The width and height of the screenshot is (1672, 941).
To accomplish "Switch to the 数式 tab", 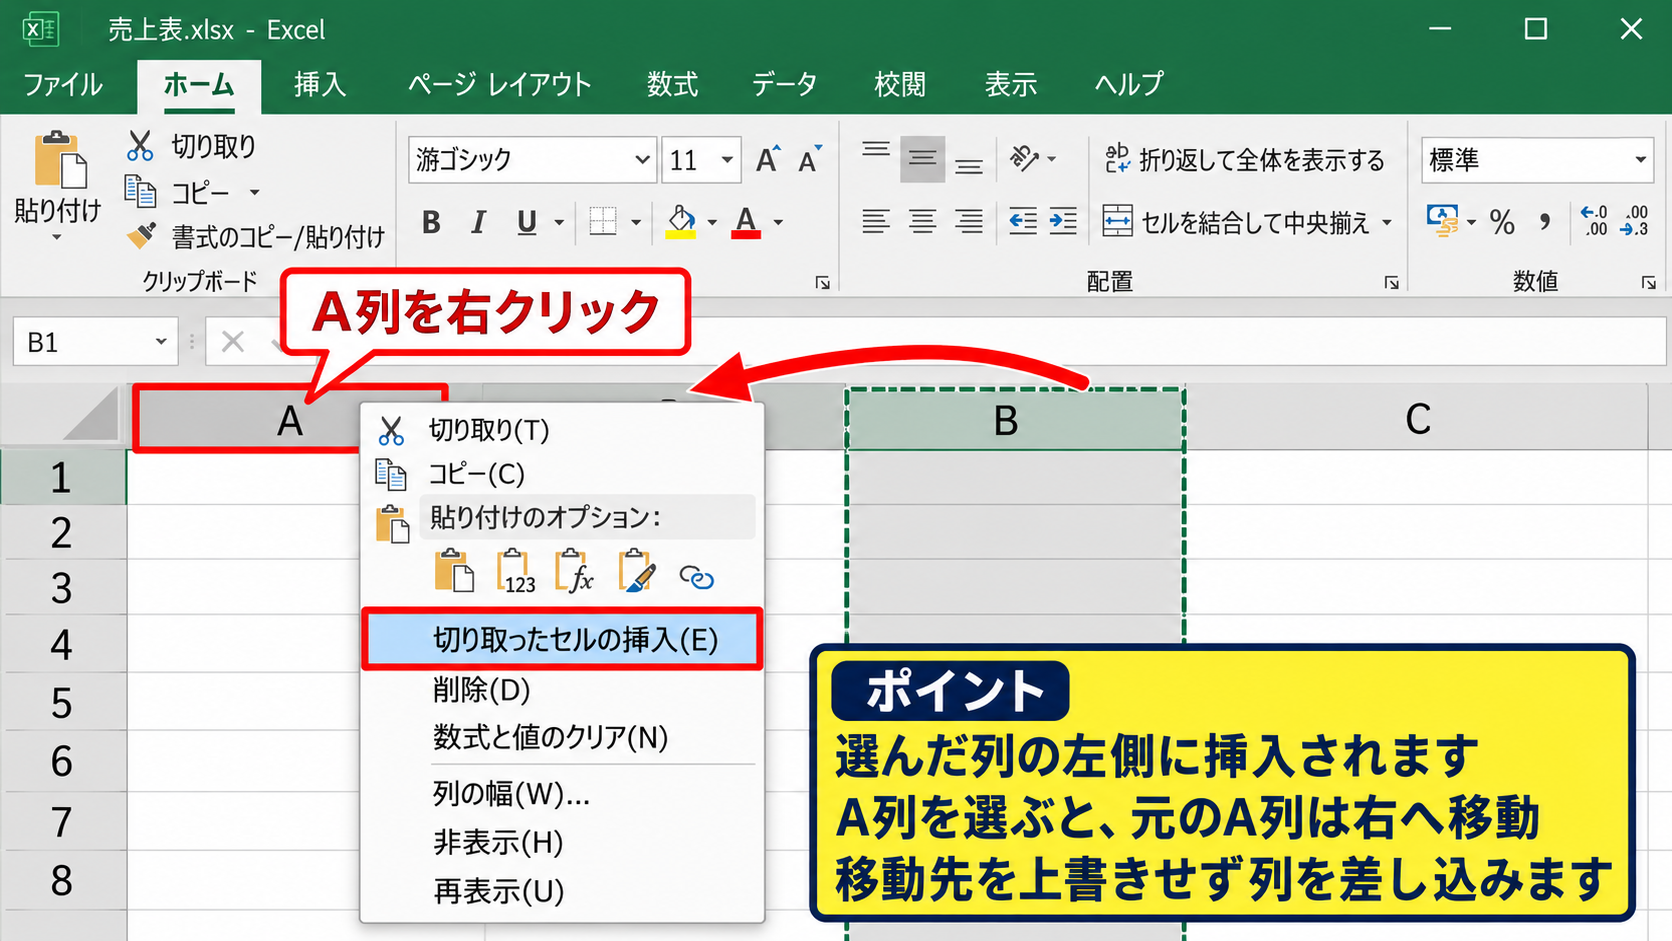I will (672, 84).
